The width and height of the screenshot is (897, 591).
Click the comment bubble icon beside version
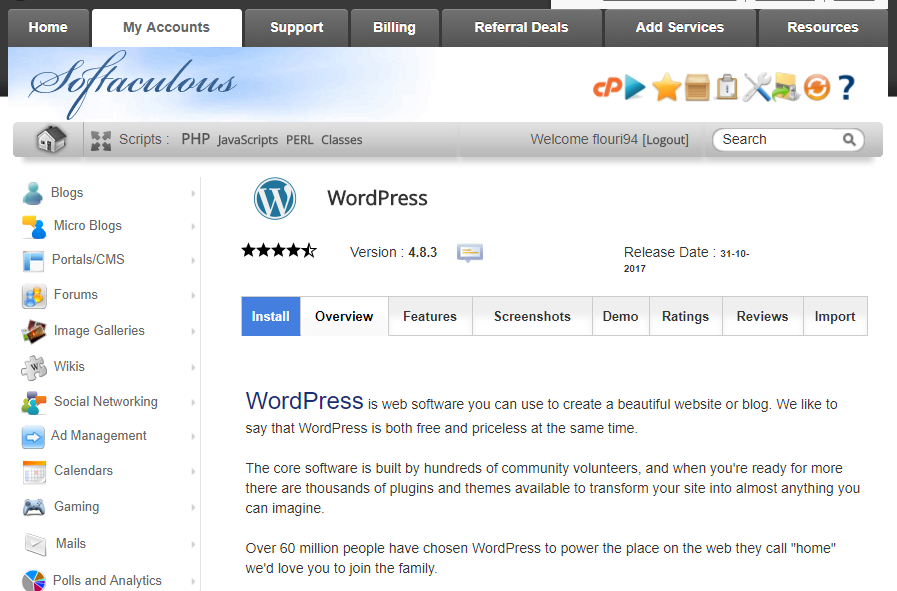coord(470,252)
